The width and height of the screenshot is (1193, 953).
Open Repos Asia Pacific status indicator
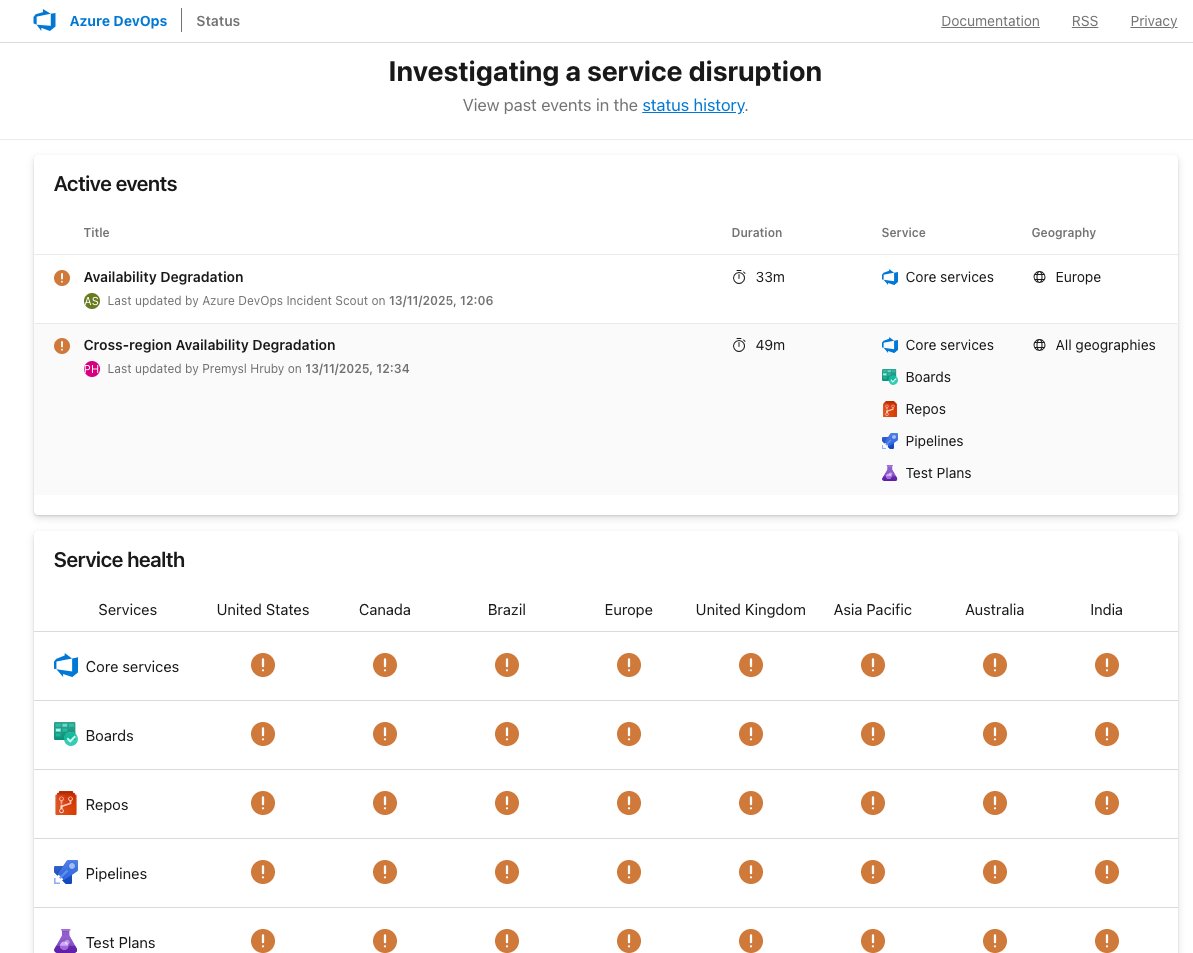pos(873,803)
